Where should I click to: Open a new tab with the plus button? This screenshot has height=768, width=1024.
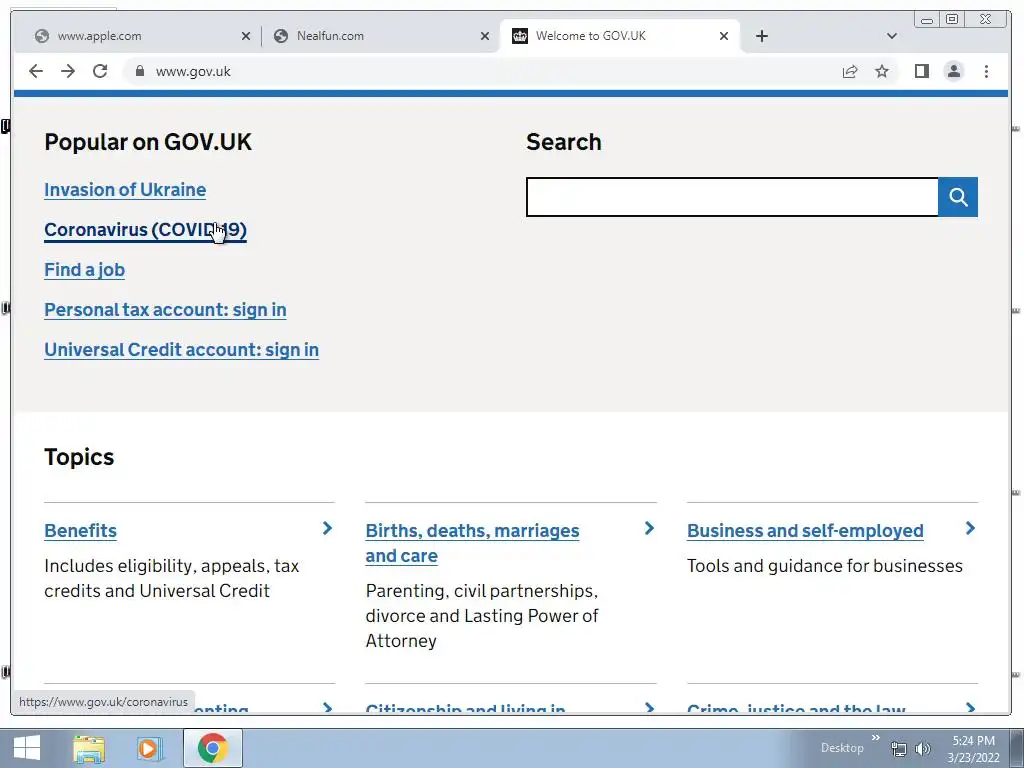click(x=761, y=36)
